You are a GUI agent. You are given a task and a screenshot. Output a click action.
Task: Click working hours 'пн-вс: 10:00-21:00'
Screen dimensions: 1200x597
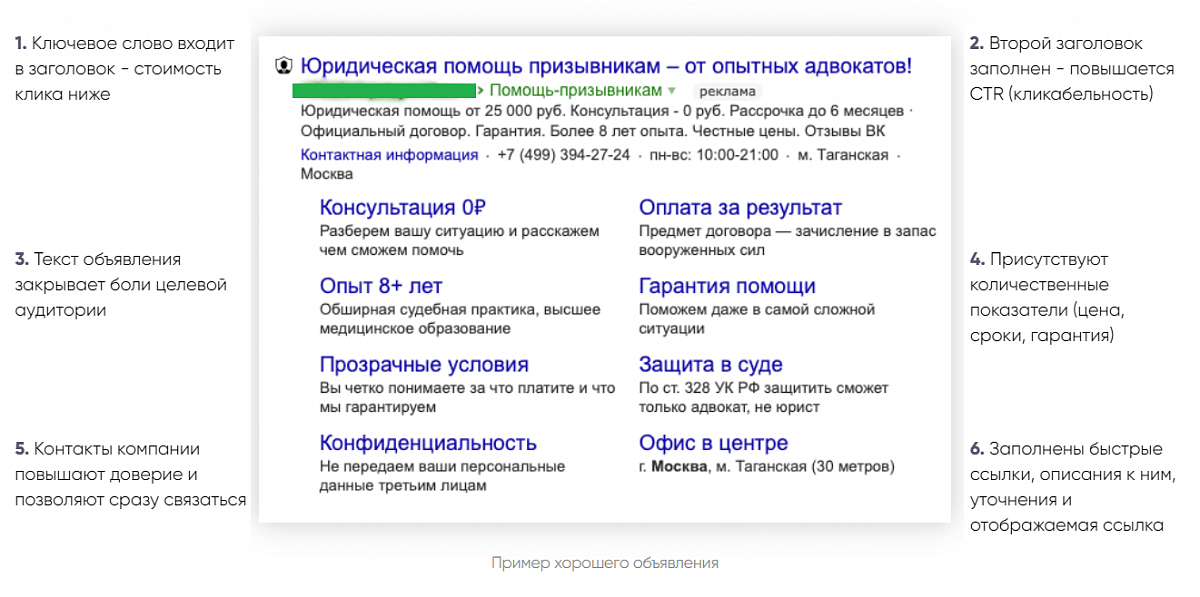point(713,155)
